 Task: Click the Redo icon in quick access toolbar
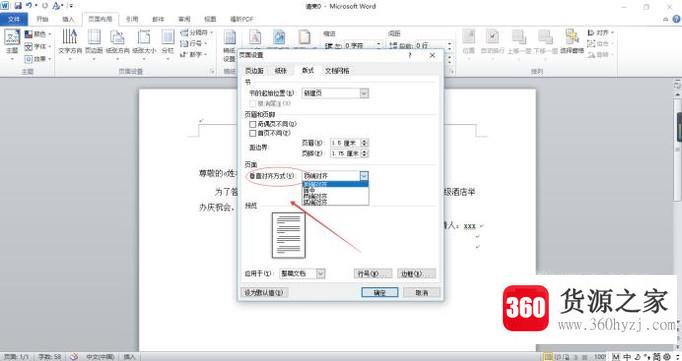coord(45,6)
